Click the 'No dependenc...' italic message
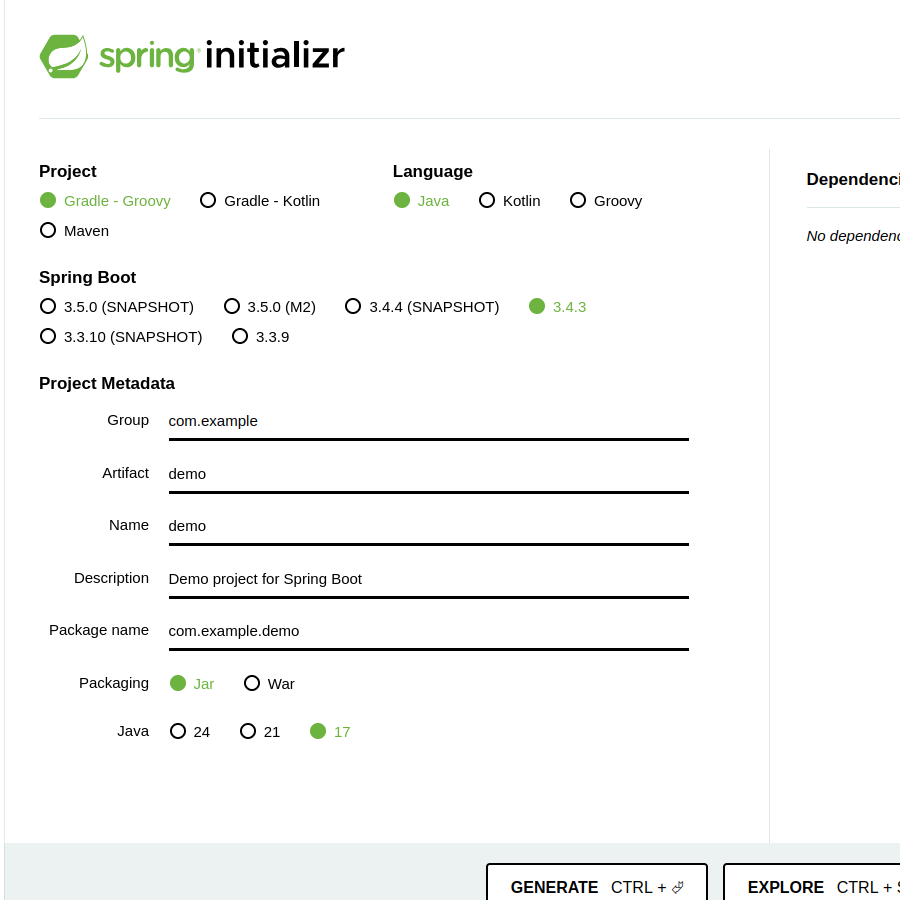The height and width of the screenshot is (900, 900). point(853,236)
